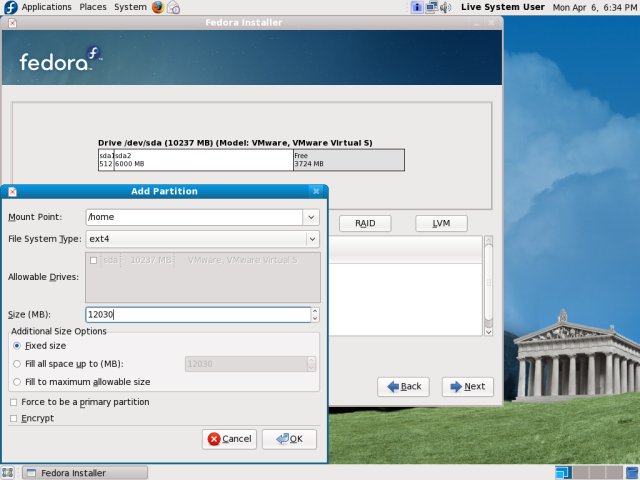
Task: Click the blue info notification icon
Action: tap(416, 7)
